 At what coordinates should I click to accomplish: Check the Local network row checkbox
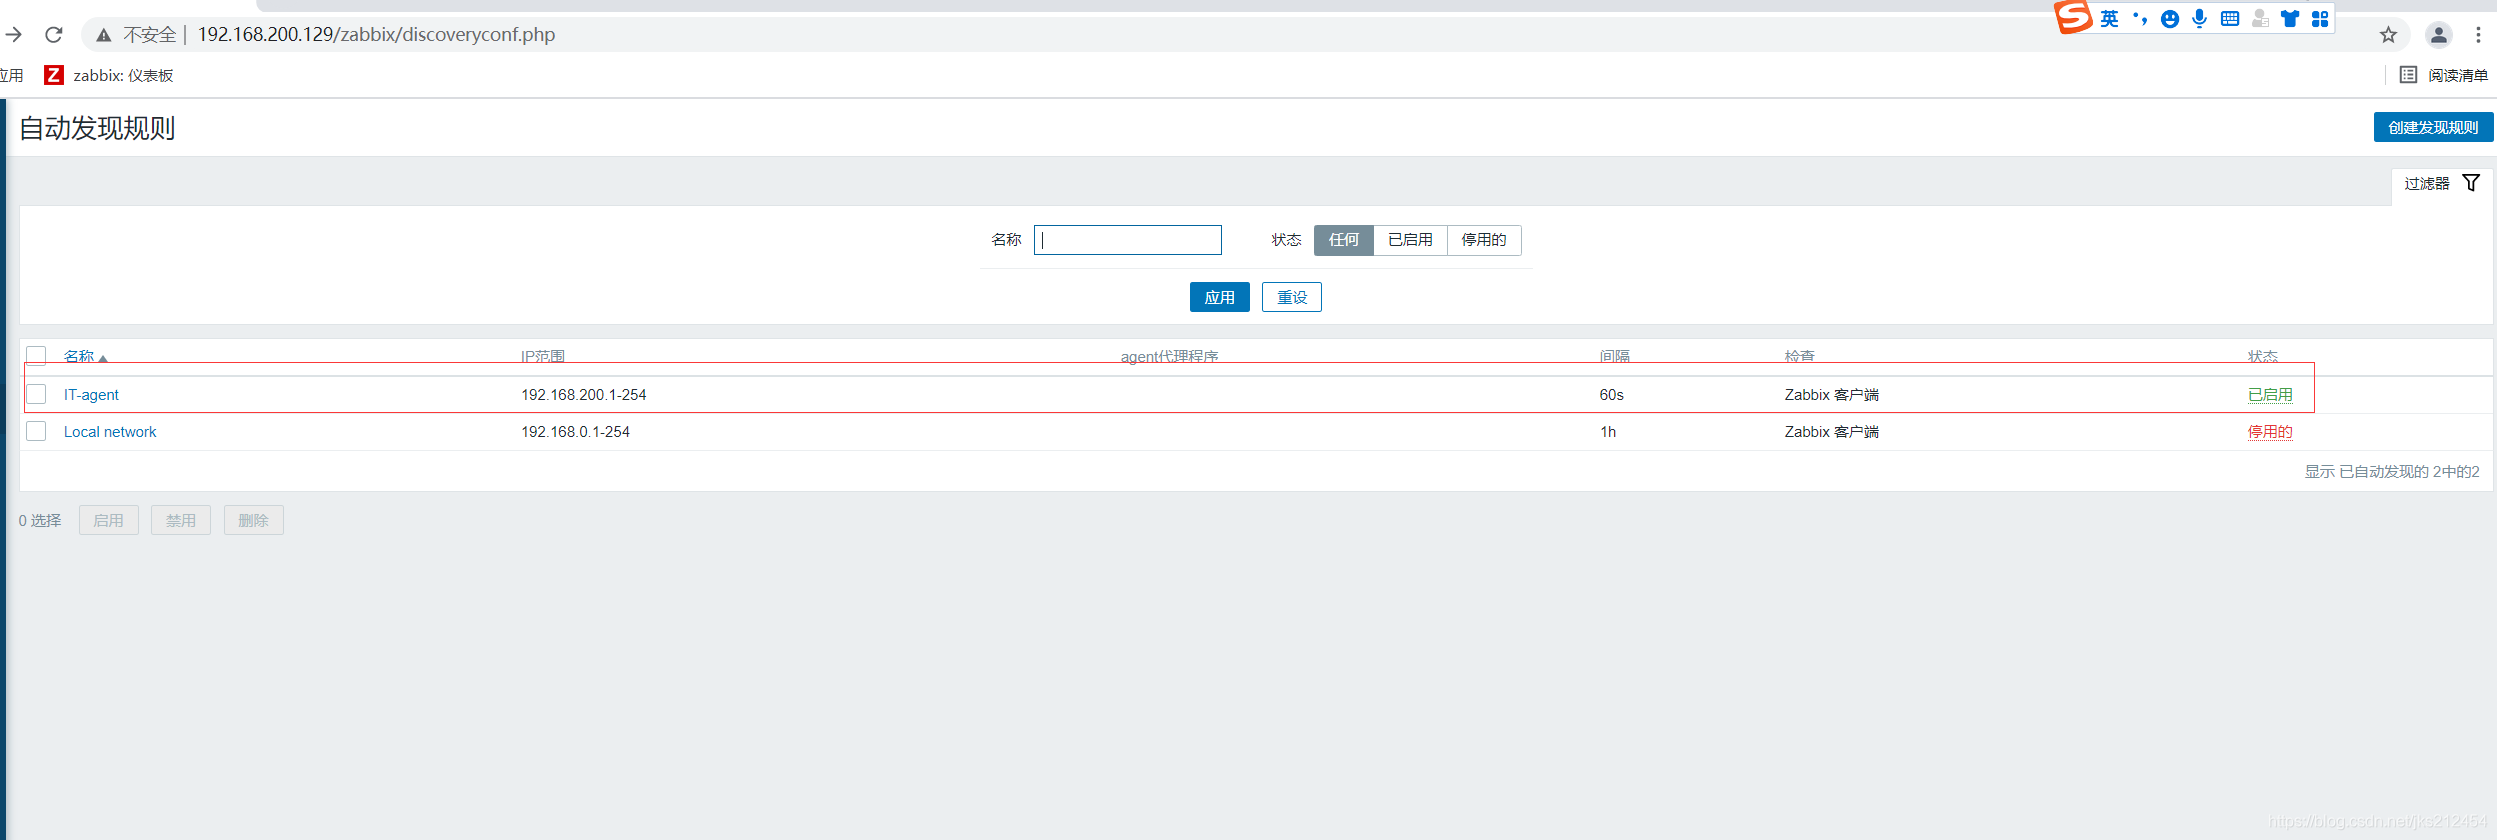pyautogui.click(x=36, y=431)
